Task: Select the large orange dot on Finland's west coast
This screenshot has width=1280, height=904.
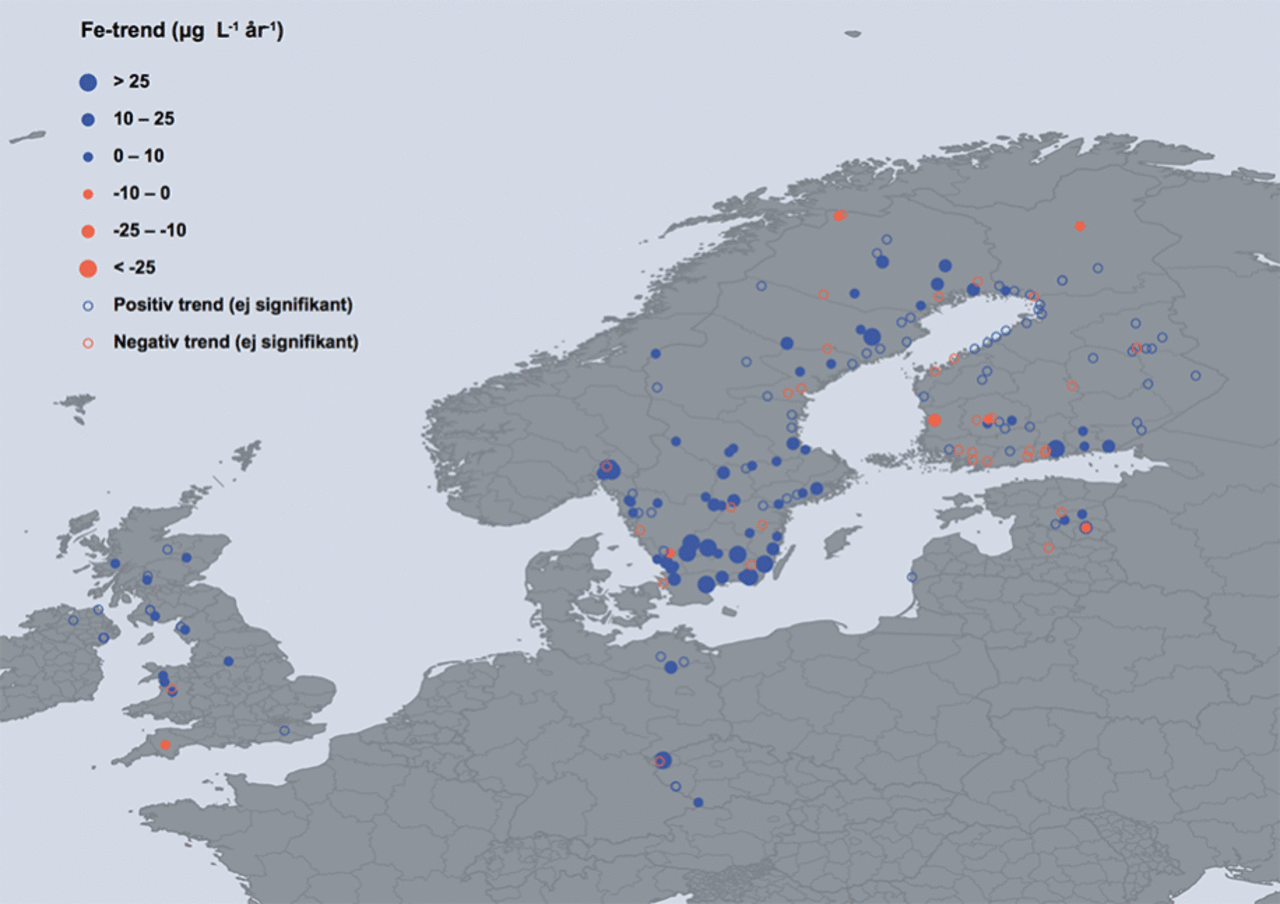Action: pos(934,421)
